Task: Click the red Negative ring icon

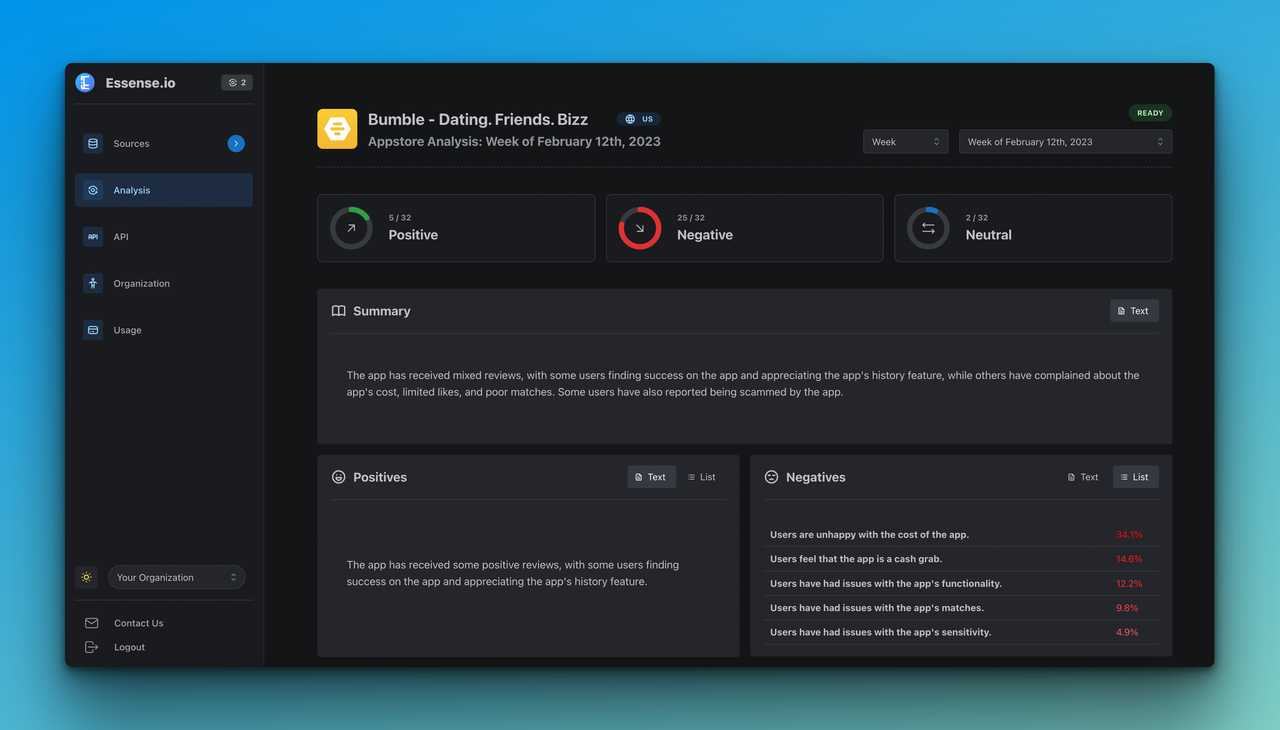Action: 640,228
